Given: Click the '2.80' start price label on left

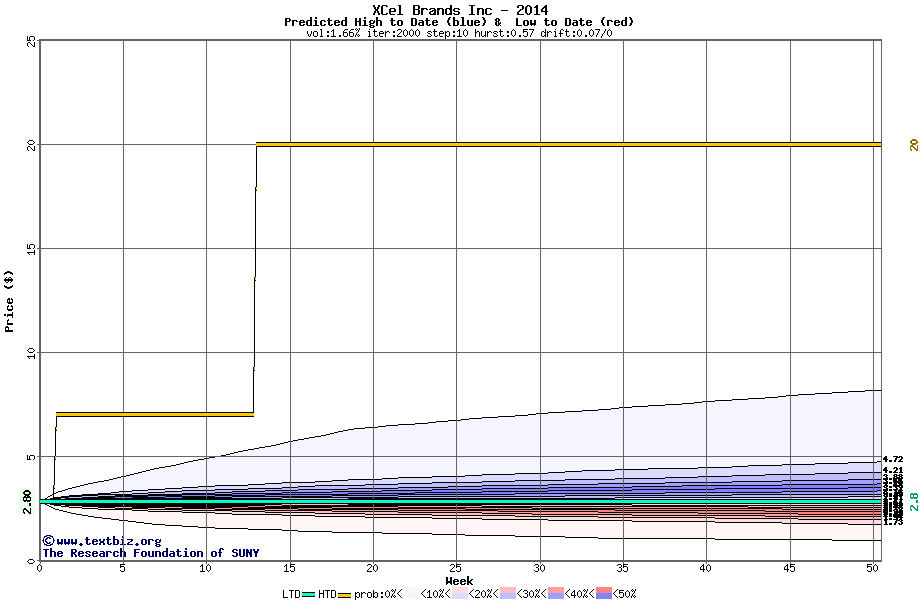Looking at the screenshot, I should click(x=27, y=501).
